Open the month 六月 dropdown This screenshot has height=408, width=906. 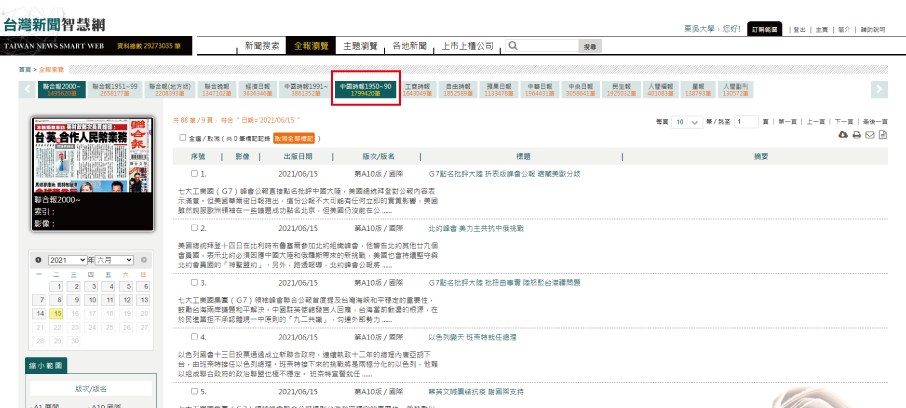(x=114, y=260)
